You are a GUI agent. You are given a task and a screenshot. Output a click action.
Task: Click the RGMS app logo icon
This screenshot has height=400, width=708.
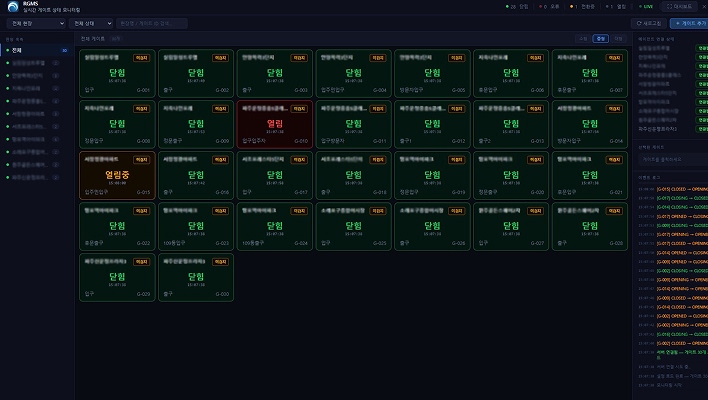(13, 6)
